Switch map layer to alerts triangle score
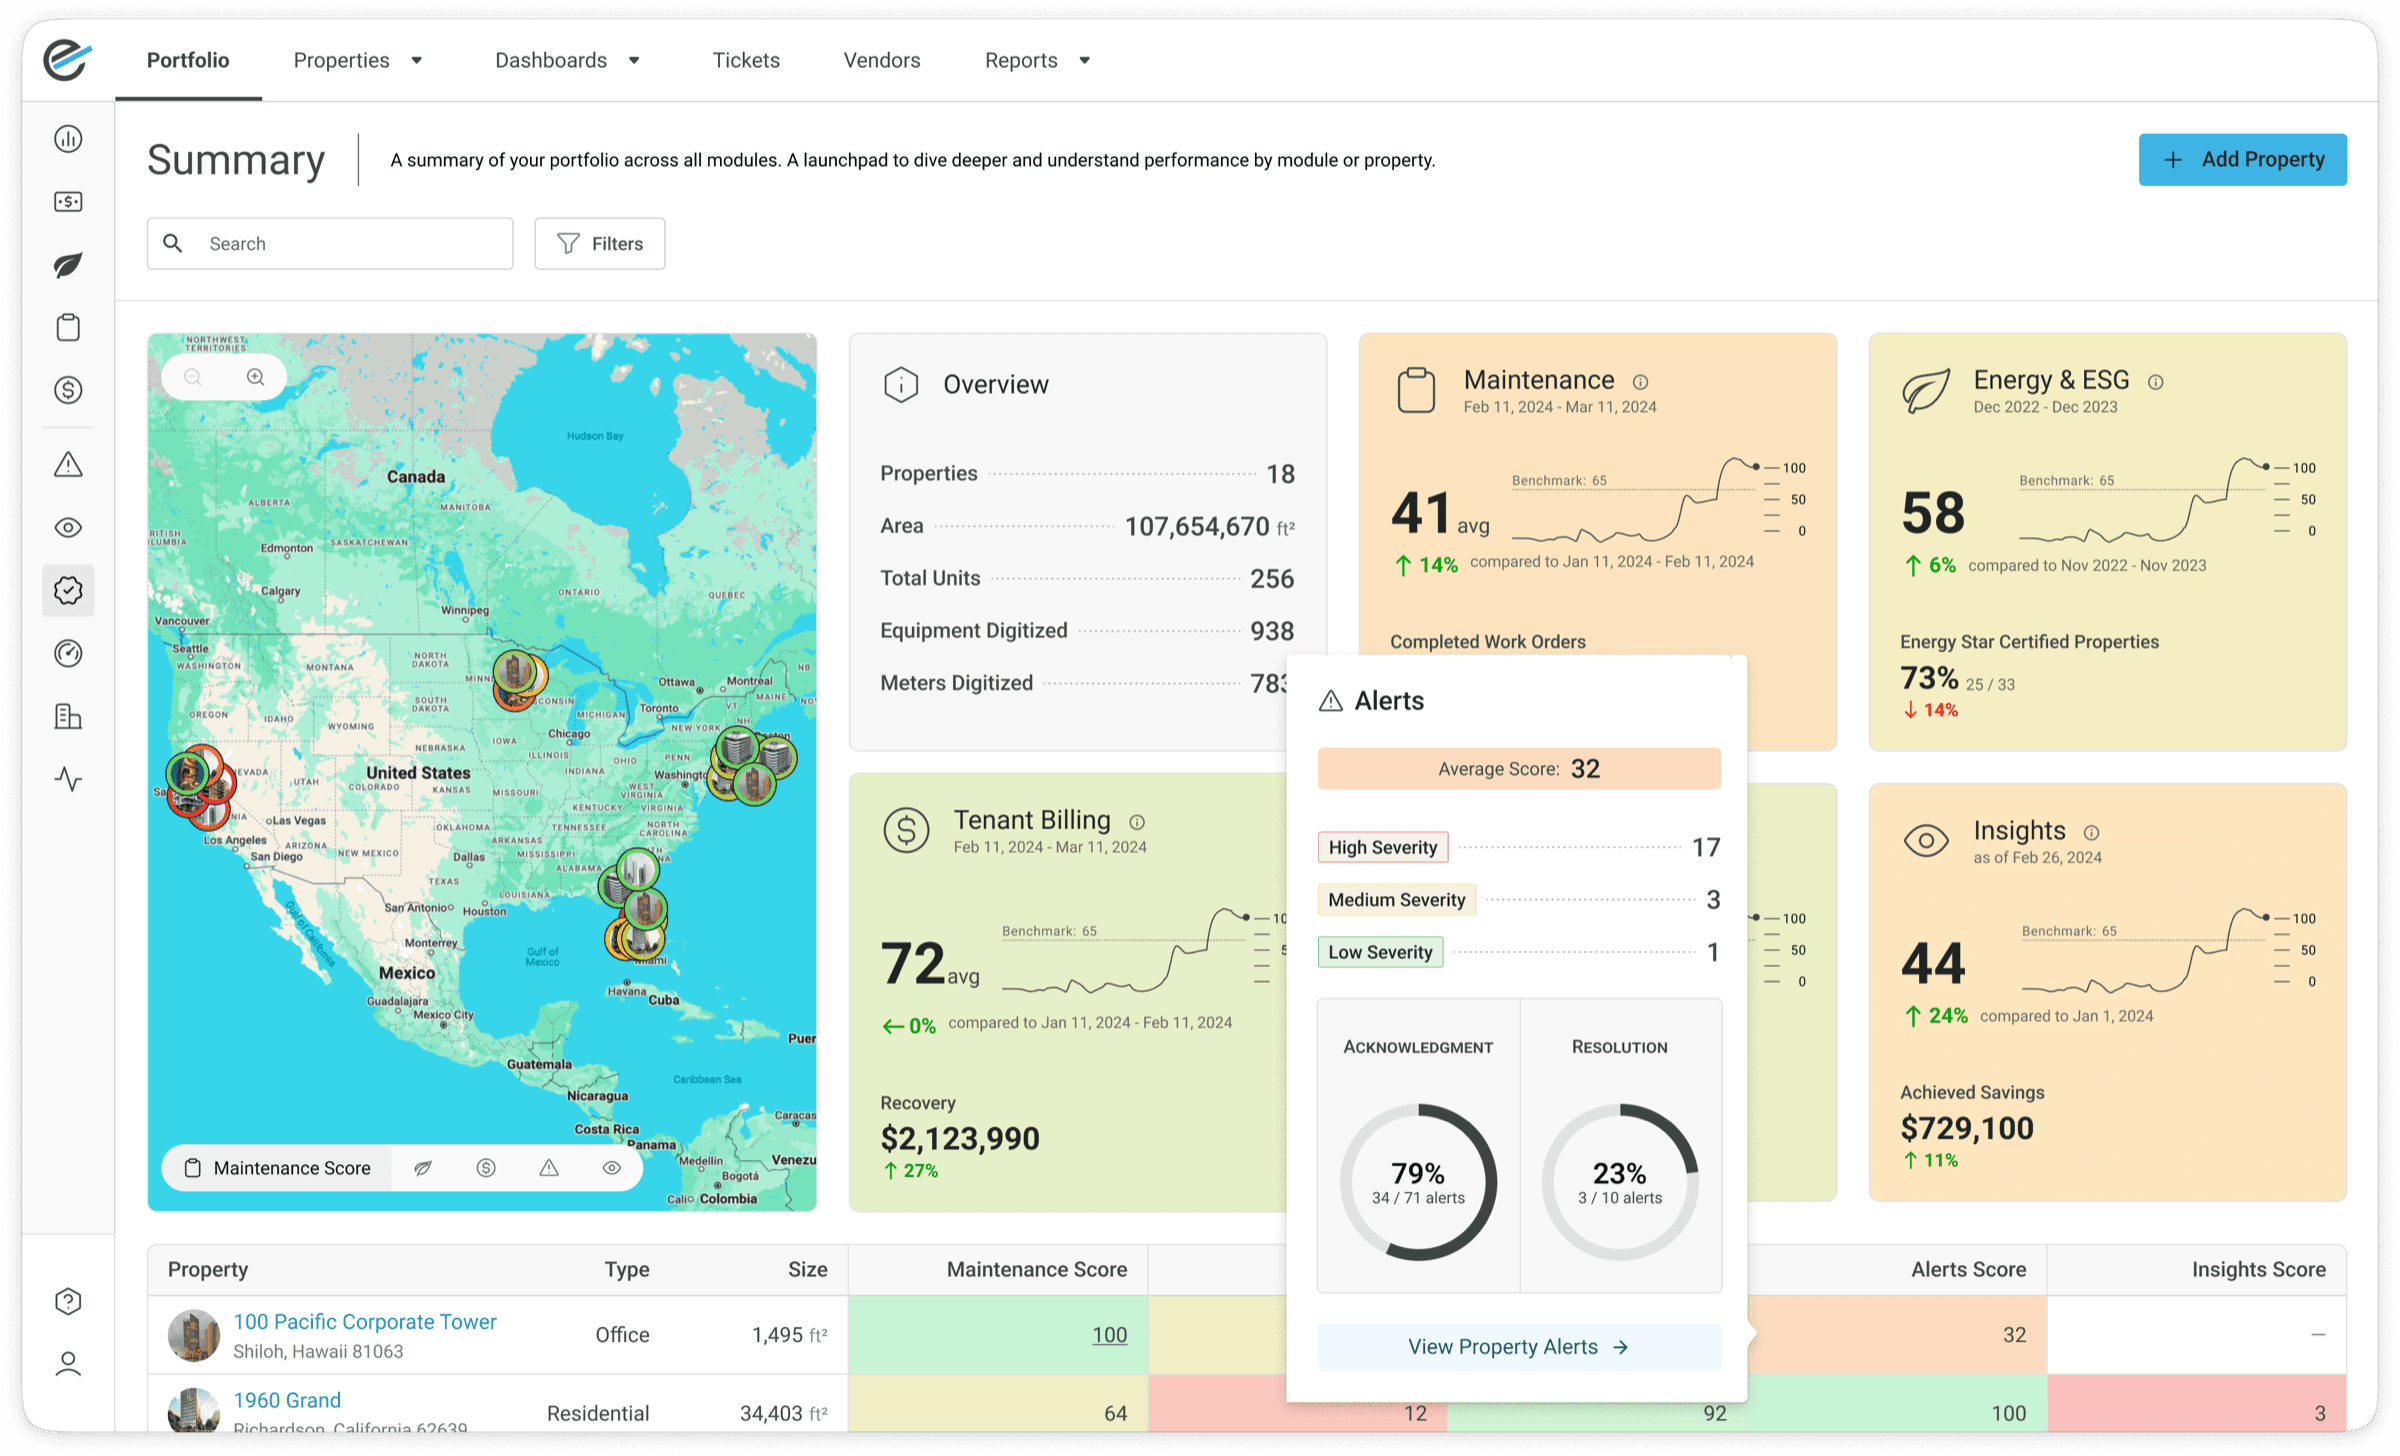Viewport: 2400px width, 1456px height. click(549, 1168)
